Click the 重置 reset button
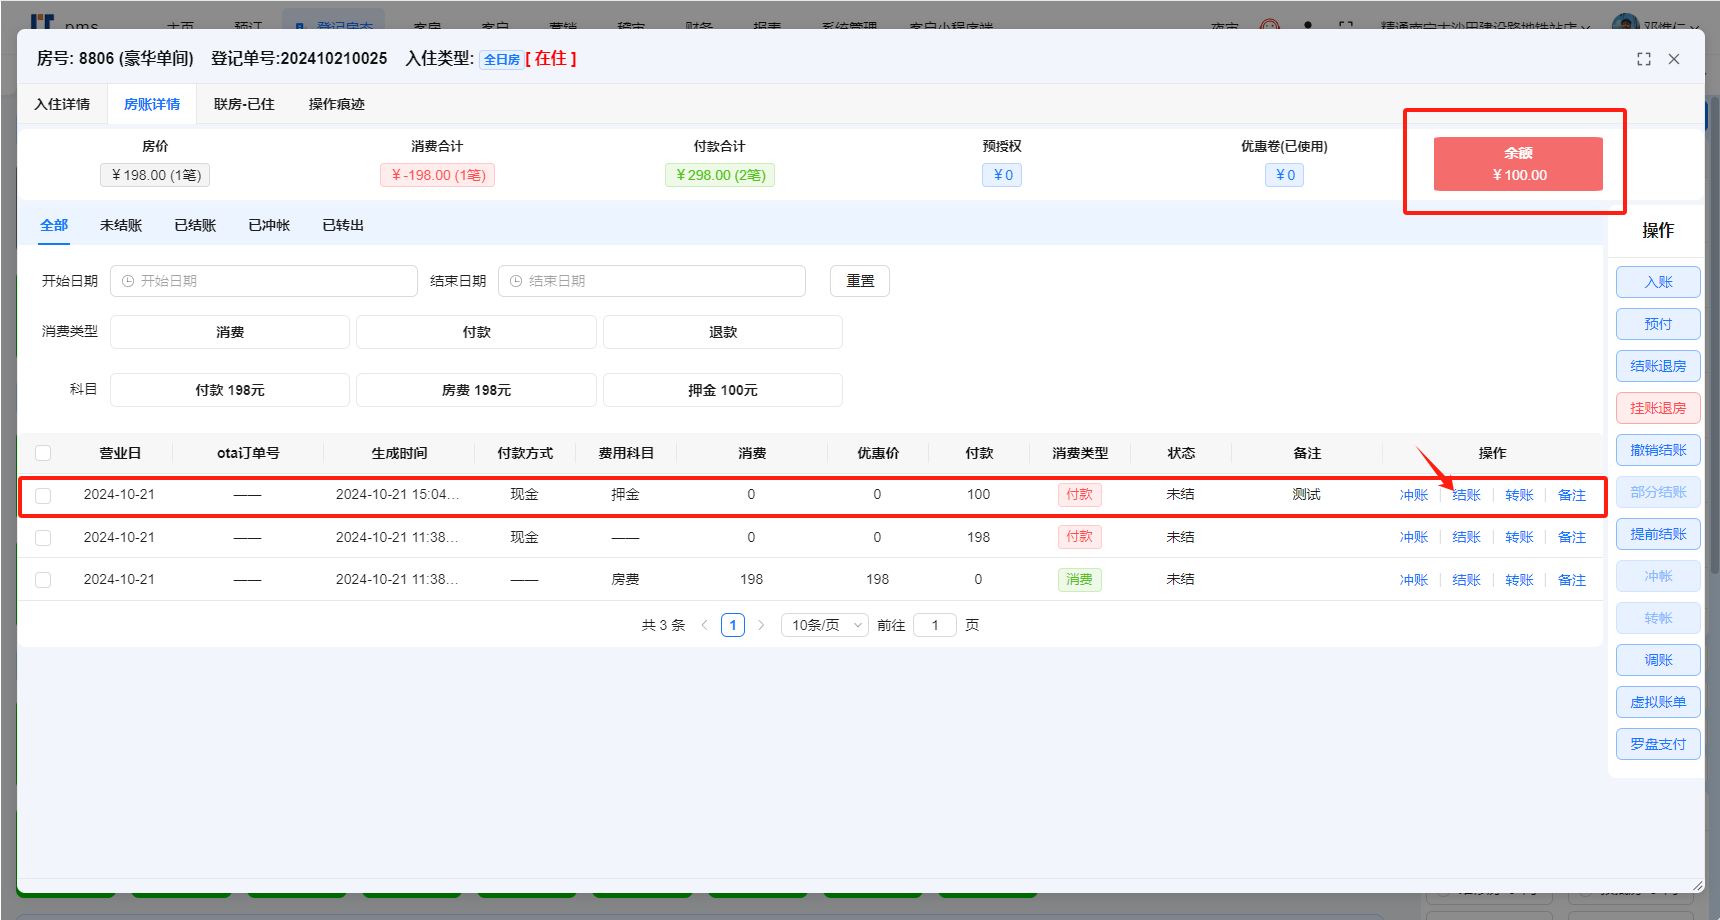Image resolution: width=1720 pixels, height=920 pixels. coord(859,281)
